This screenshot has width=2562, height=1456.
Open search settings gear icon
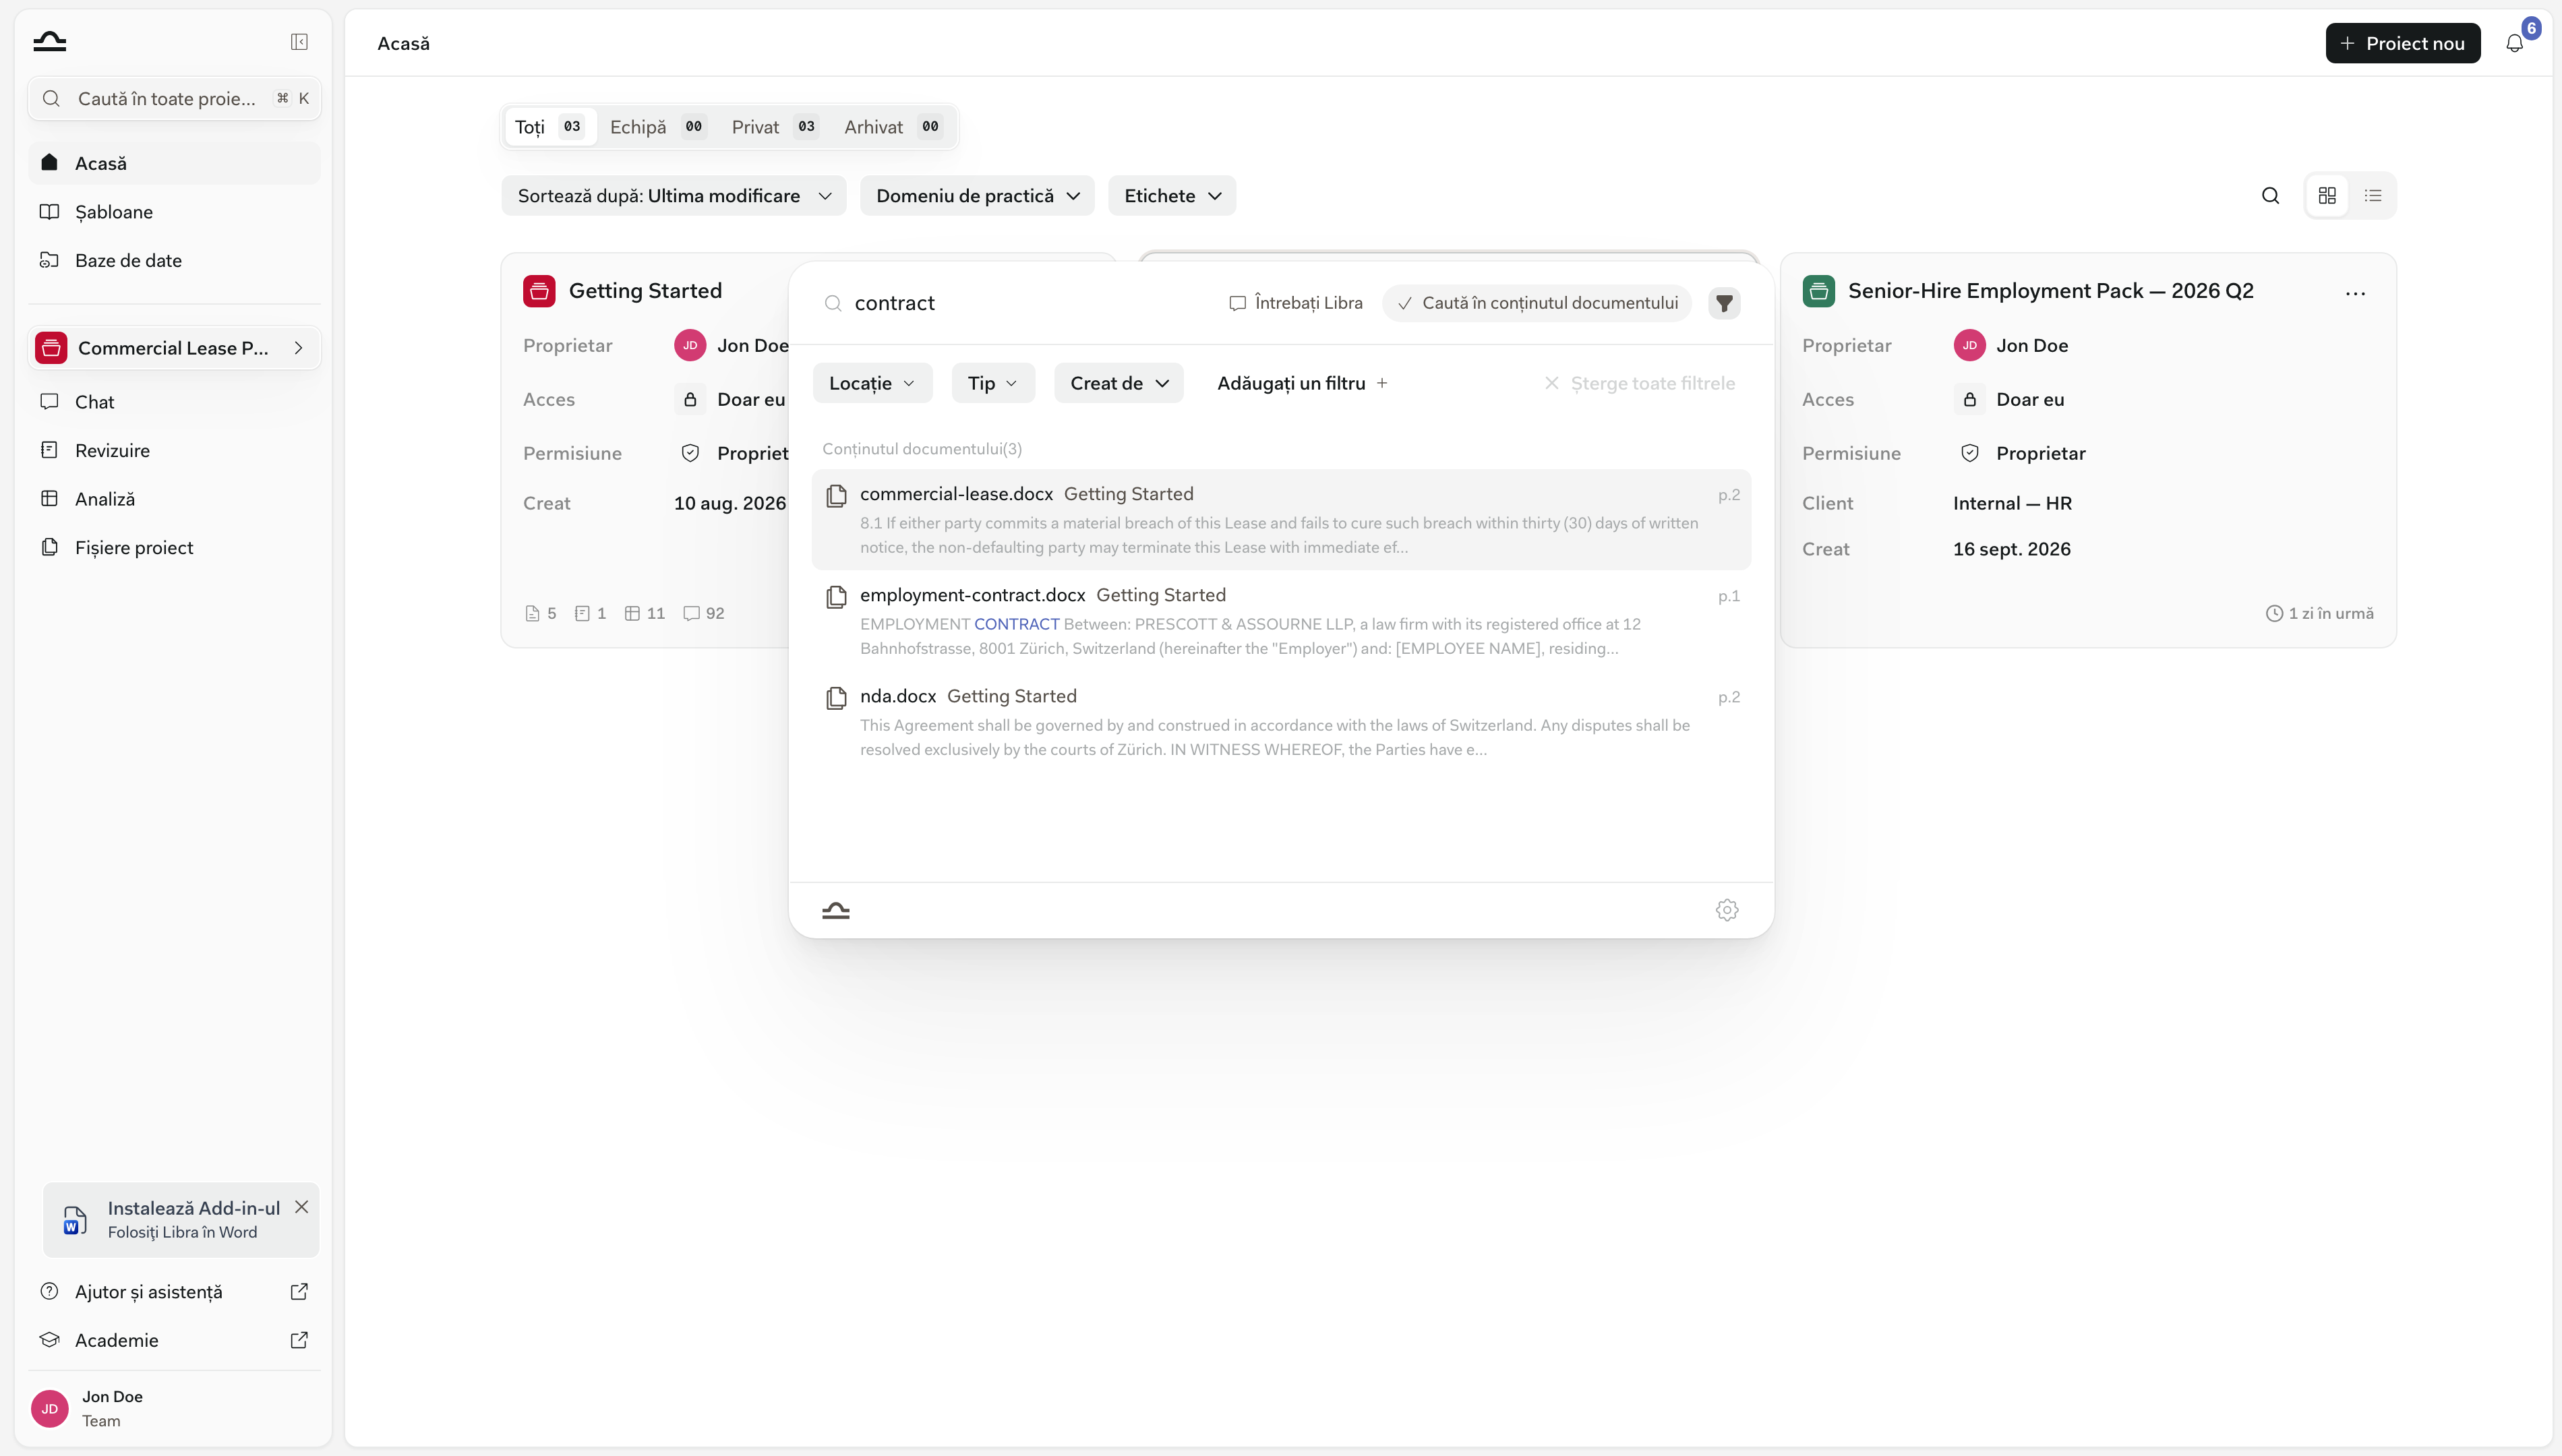[x=1727, y=910]
